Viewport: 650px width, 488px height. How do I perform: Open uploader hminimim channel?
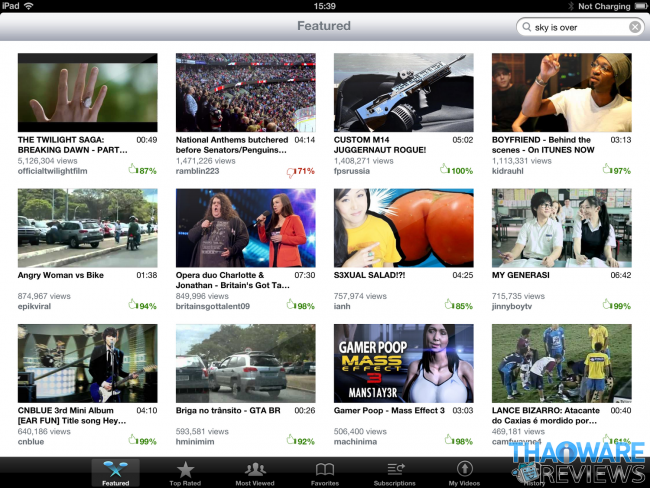tap(195, 442)
